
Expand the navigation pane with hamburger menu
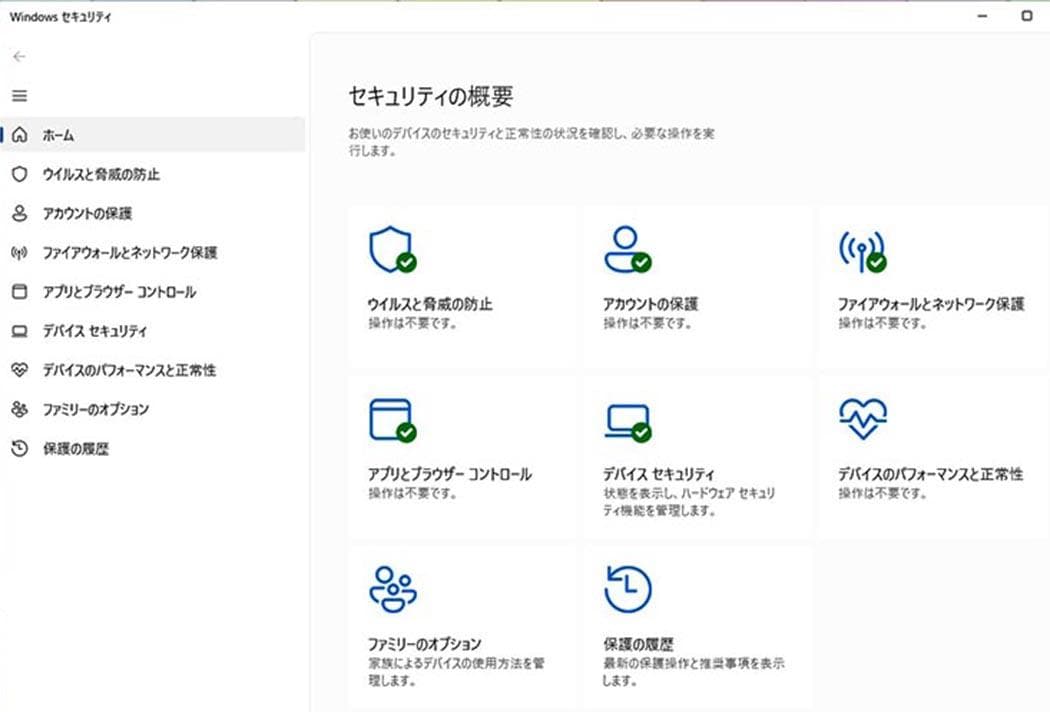pyautogui.click(x=19, y=96)
